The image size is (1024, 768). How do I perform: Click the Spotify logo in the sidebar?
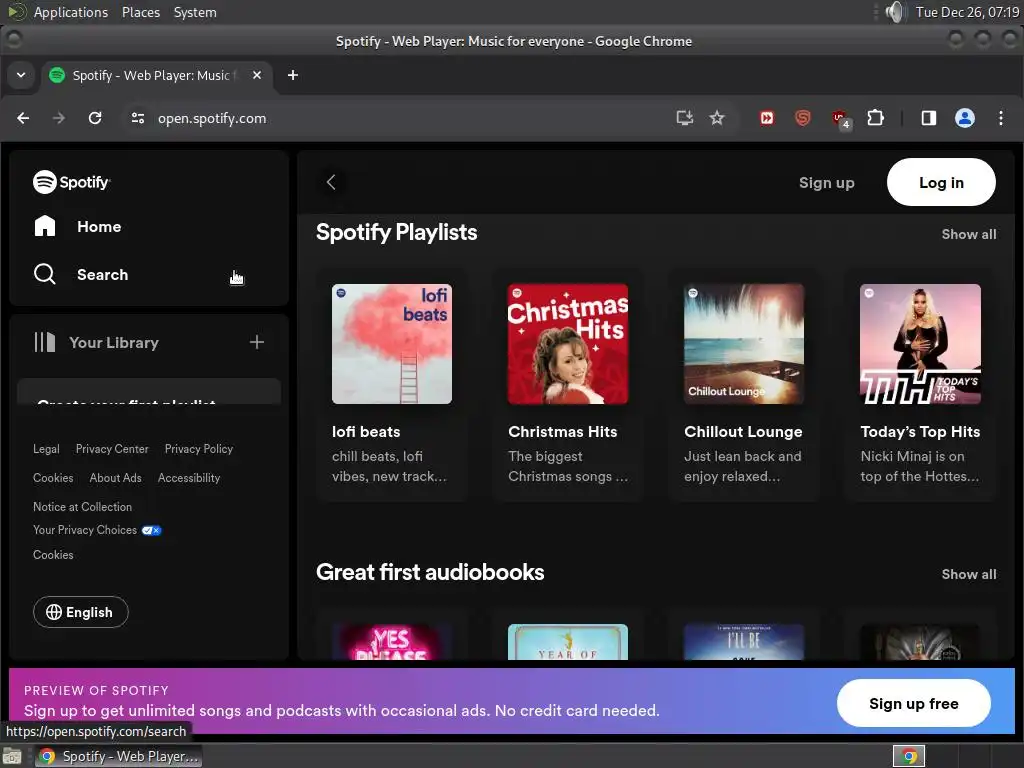click(71, 182)
